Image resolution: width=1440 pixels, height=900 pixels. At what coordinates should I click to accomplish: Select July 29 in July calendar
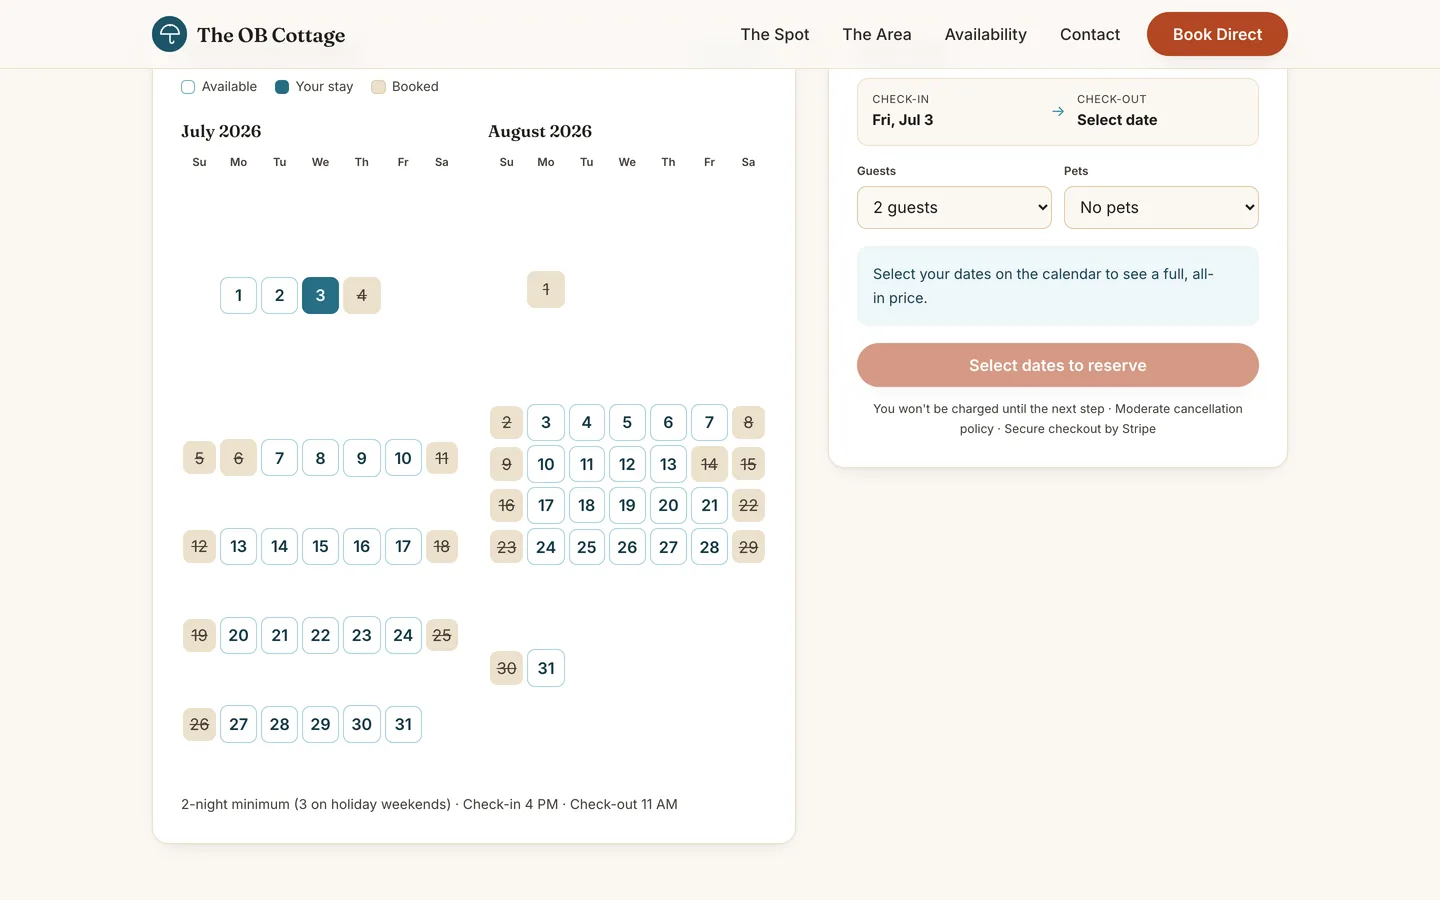click(320, 724)
